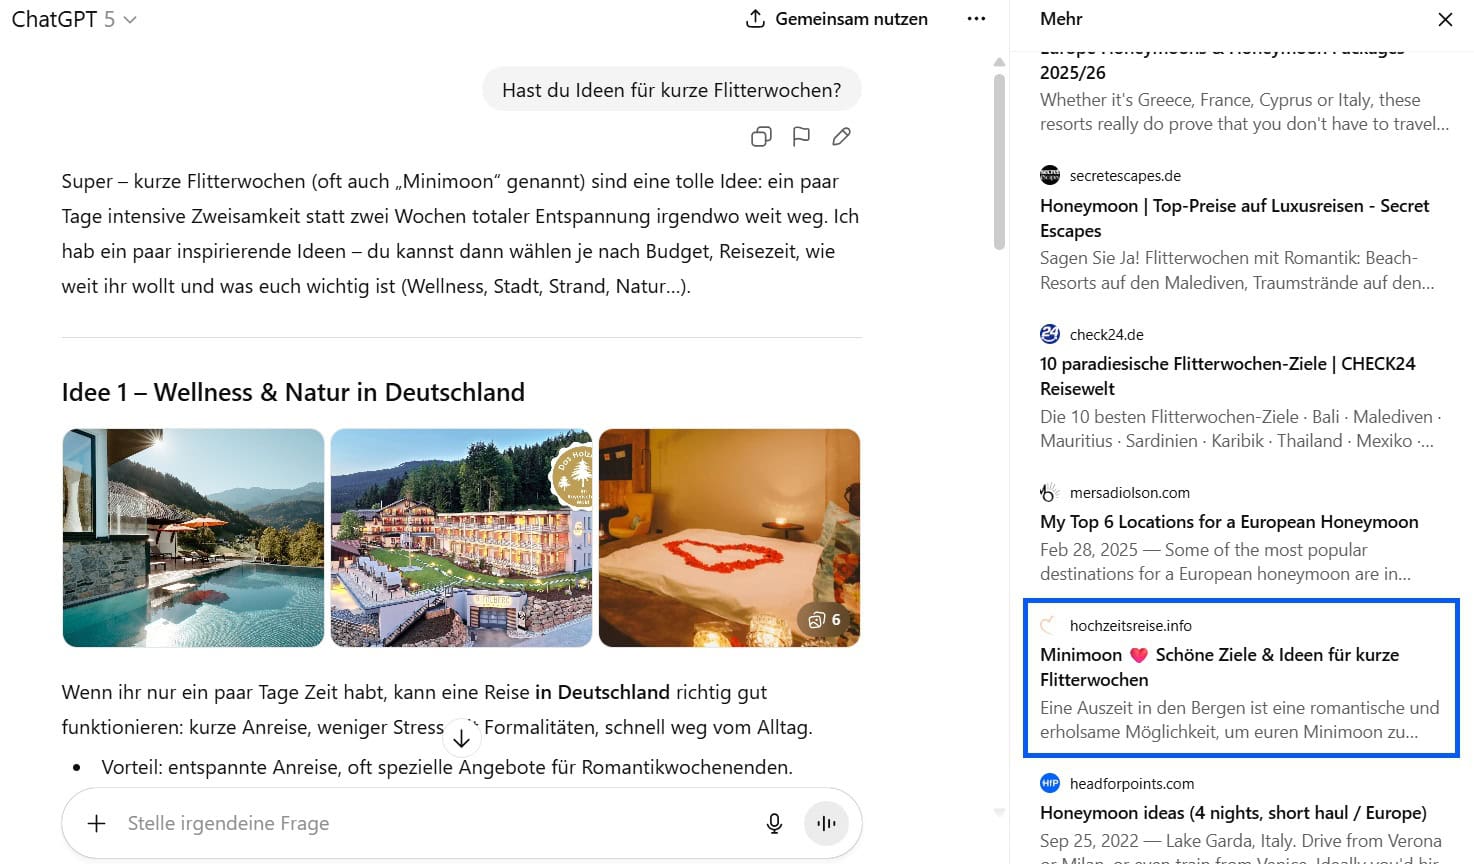Click the Gemeinsam nutzen share button
The height and width of the screenshot is (864, 1474).
point(837,19)
